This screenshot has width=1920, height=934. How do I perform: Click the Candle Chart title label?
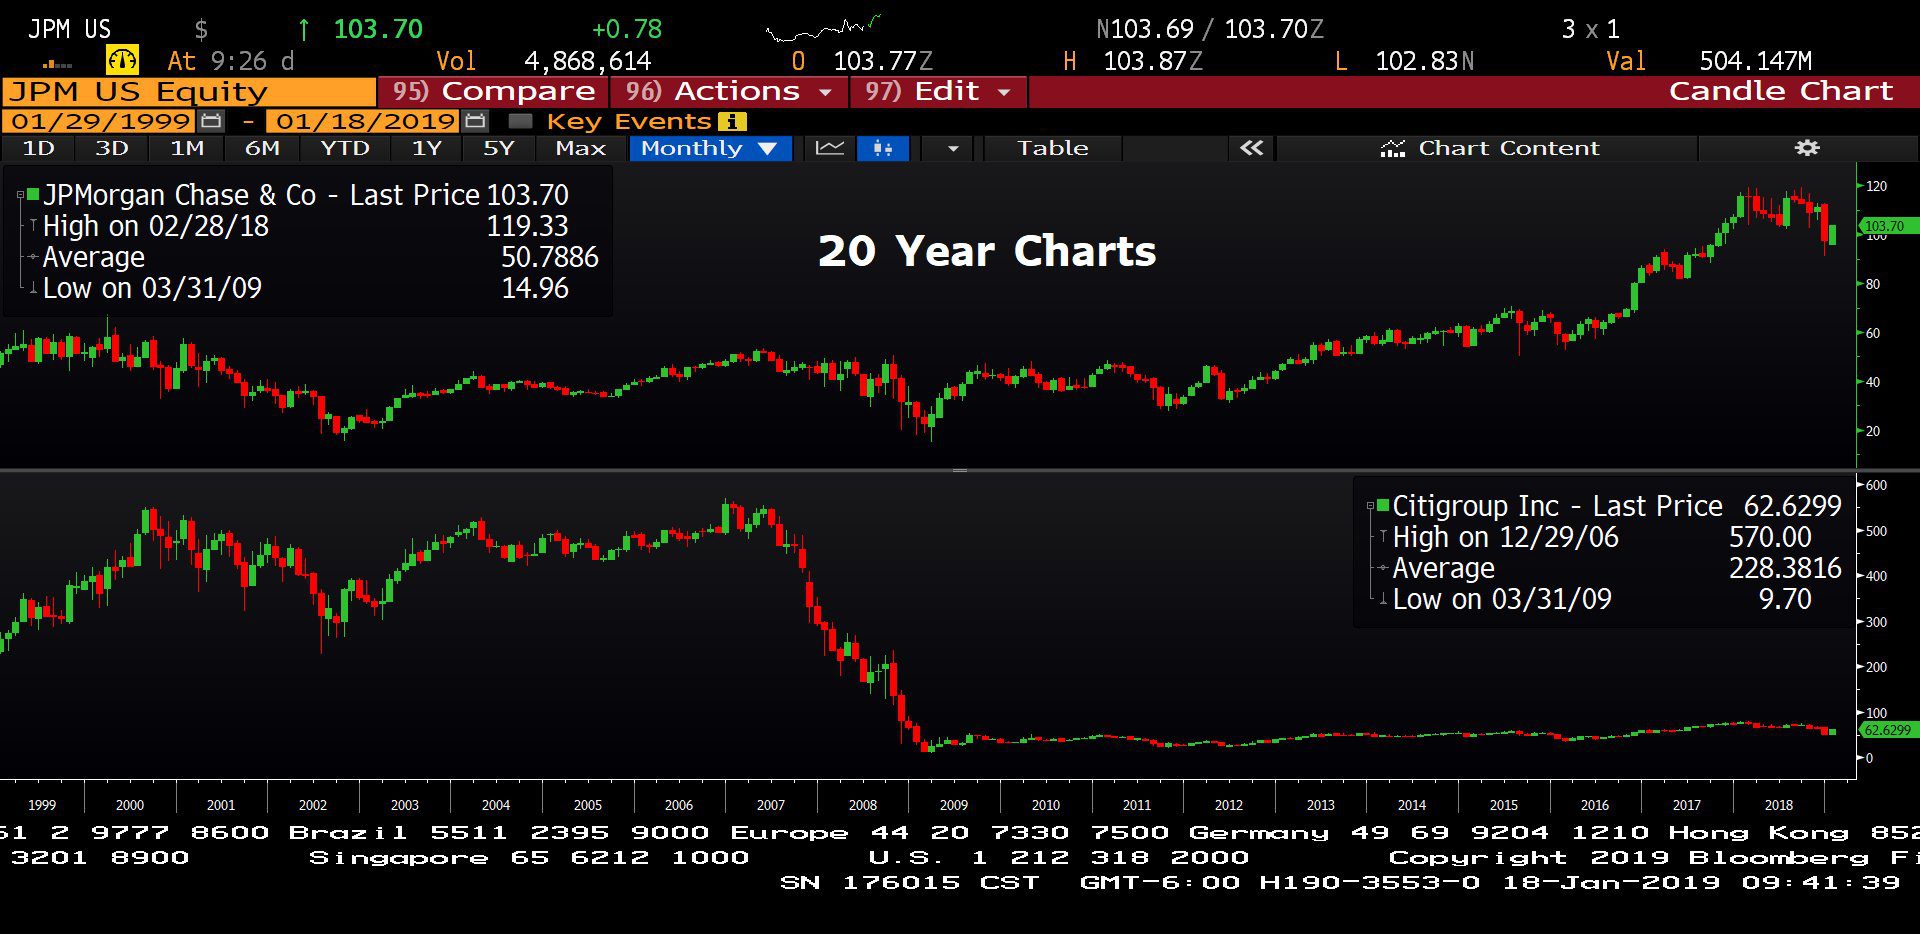tap(1781, 91)
